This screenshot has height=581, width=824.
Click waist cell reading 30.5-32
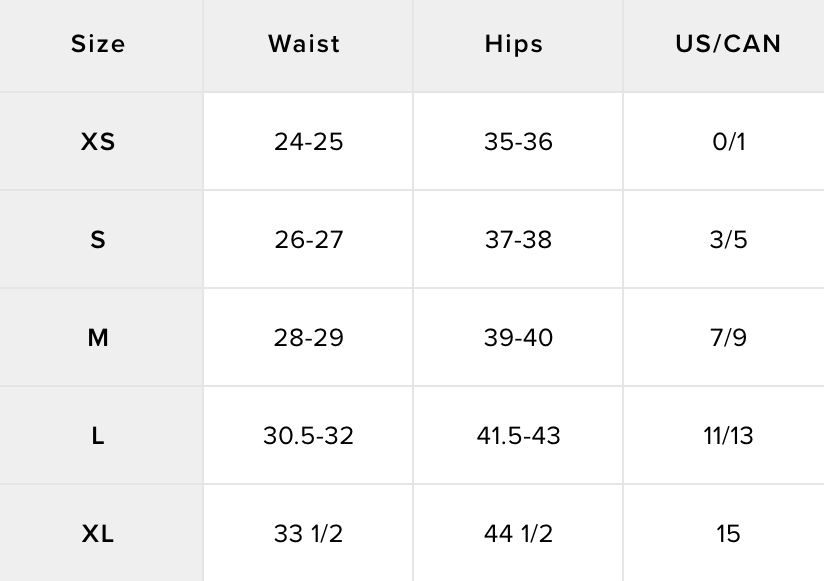coord(308,436)
